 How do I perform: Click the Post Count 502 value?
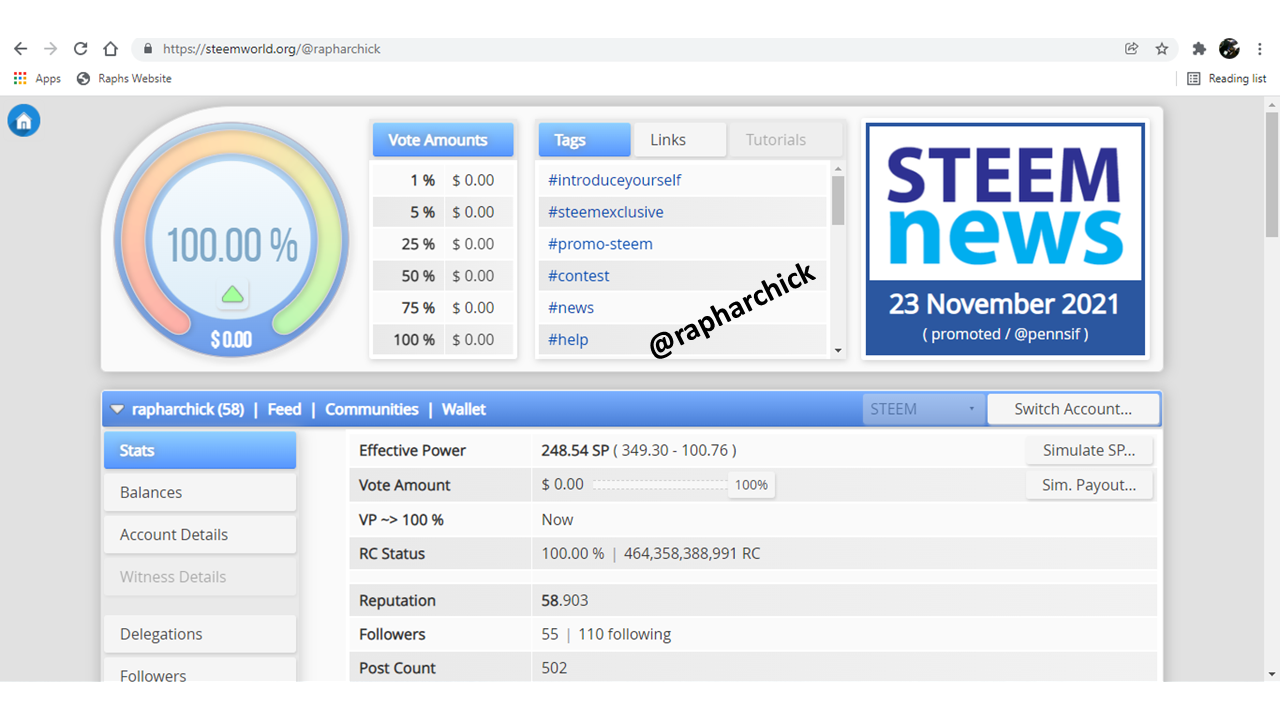coord(554,668)
